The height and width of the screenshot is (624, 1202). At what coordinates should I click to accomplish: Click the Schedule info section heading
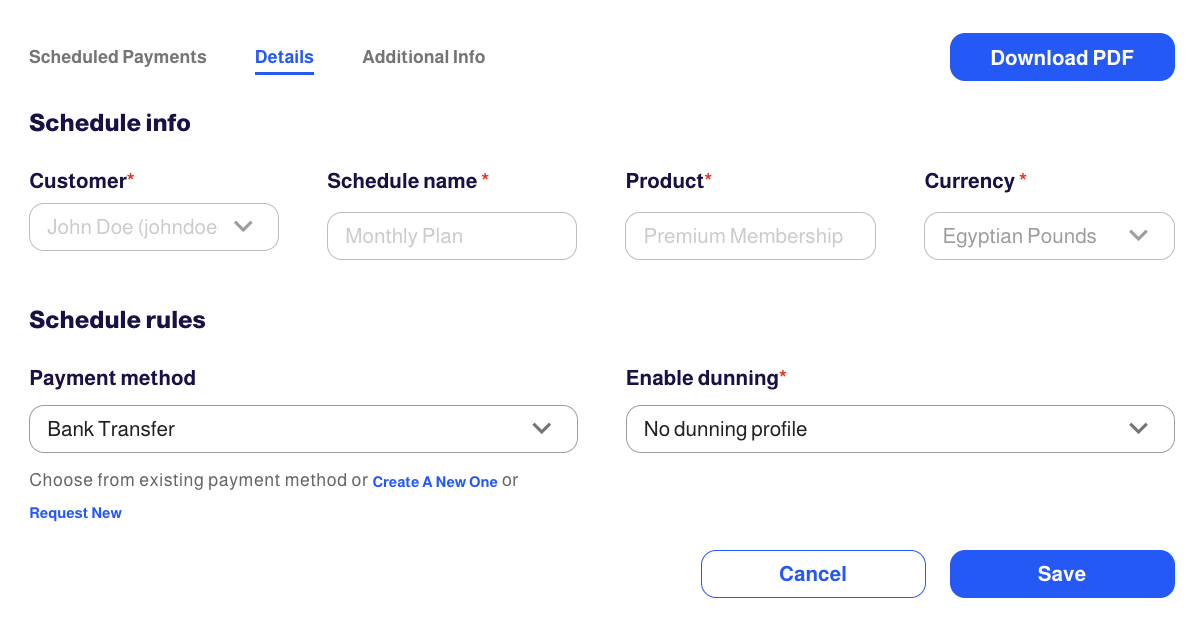110,123
